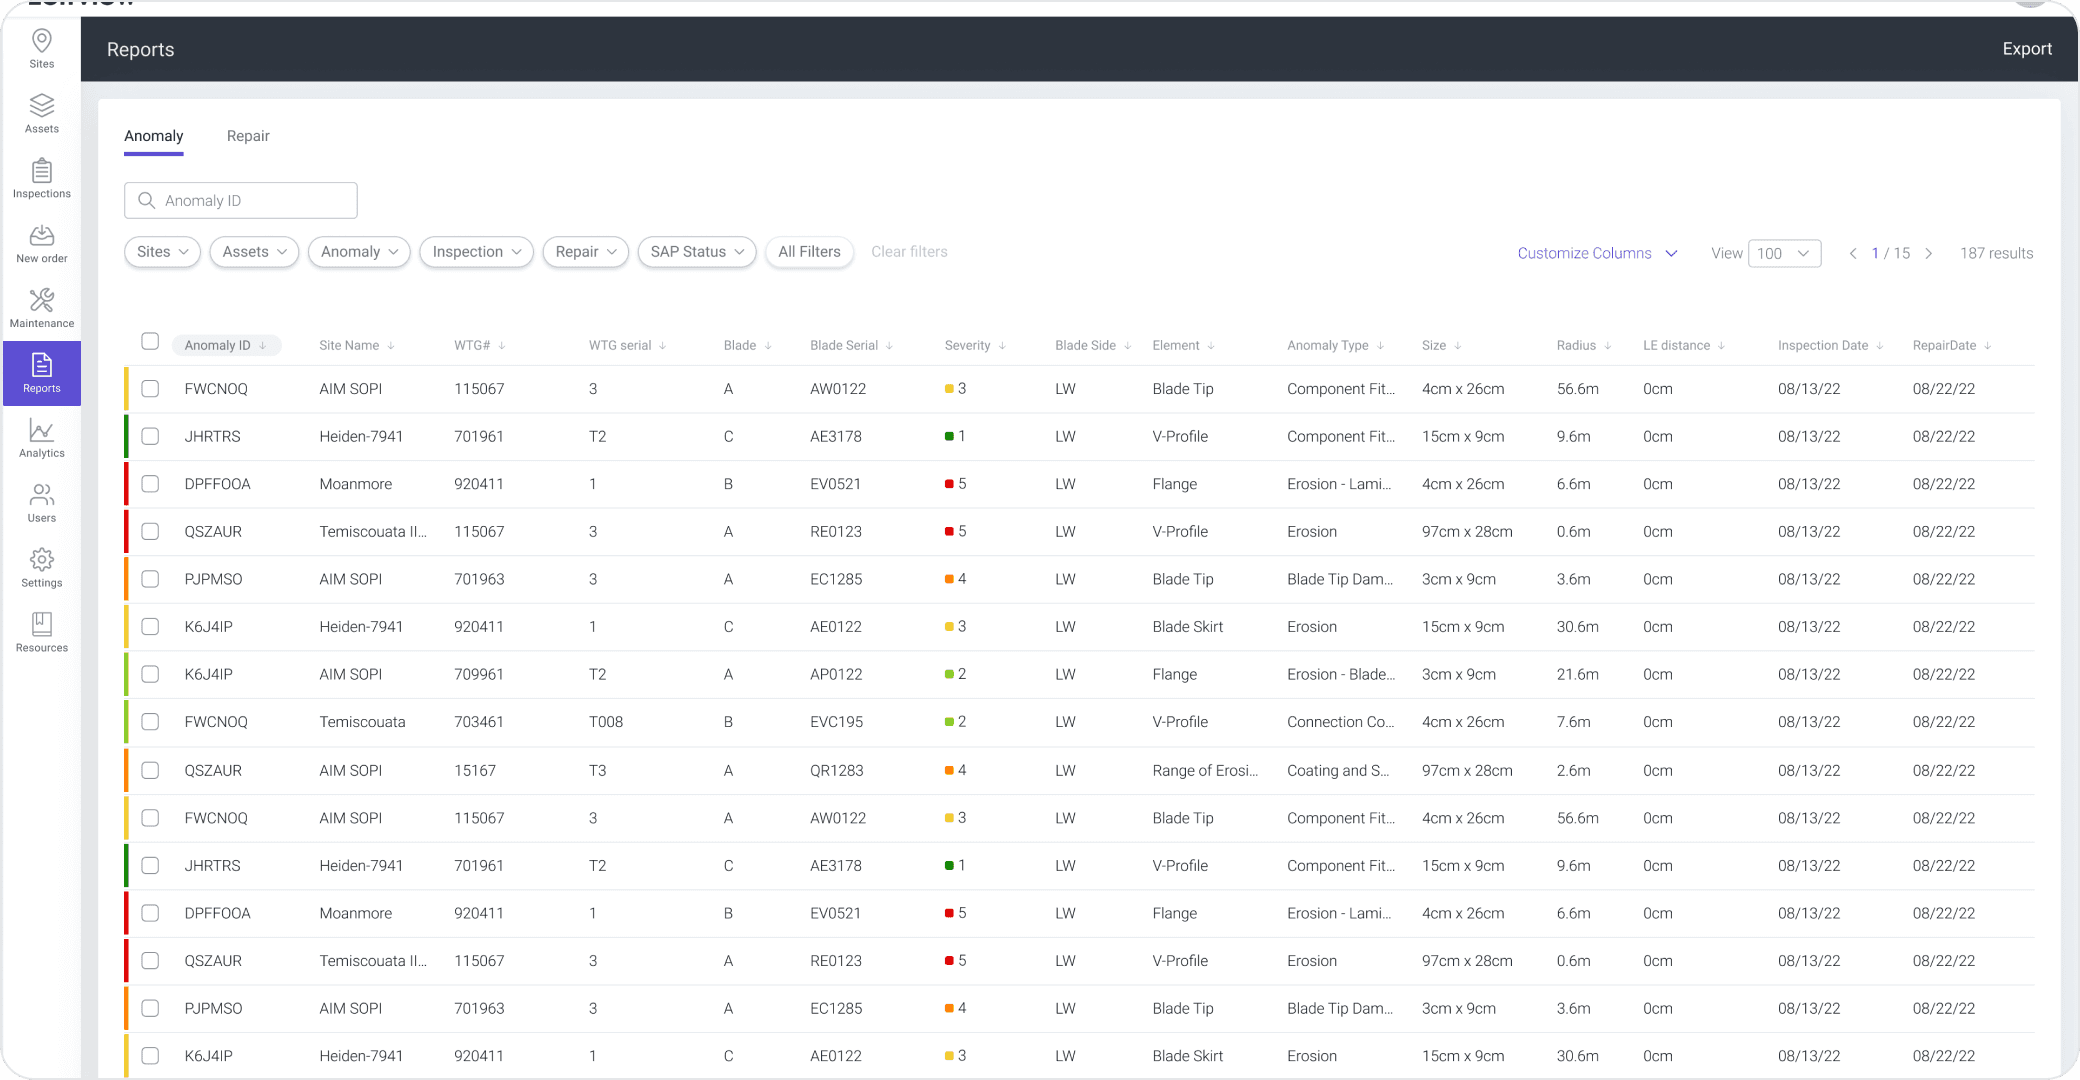Select the FWCNOQ Temiscouata row checkbox
The height and width of the screenshot is (1080, 2080).
coord(150,722)
